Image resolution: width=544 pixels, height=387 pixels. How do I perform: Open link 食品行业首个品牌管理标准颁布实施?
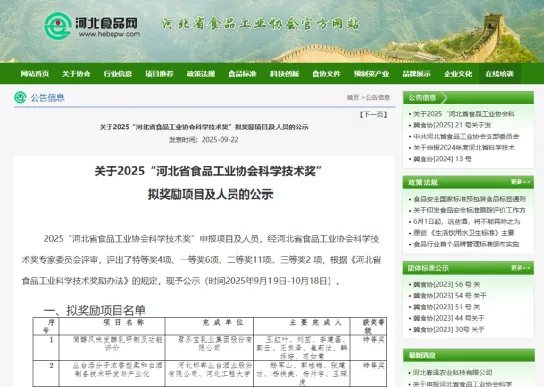pyautogui.click(x=466, y=244)
